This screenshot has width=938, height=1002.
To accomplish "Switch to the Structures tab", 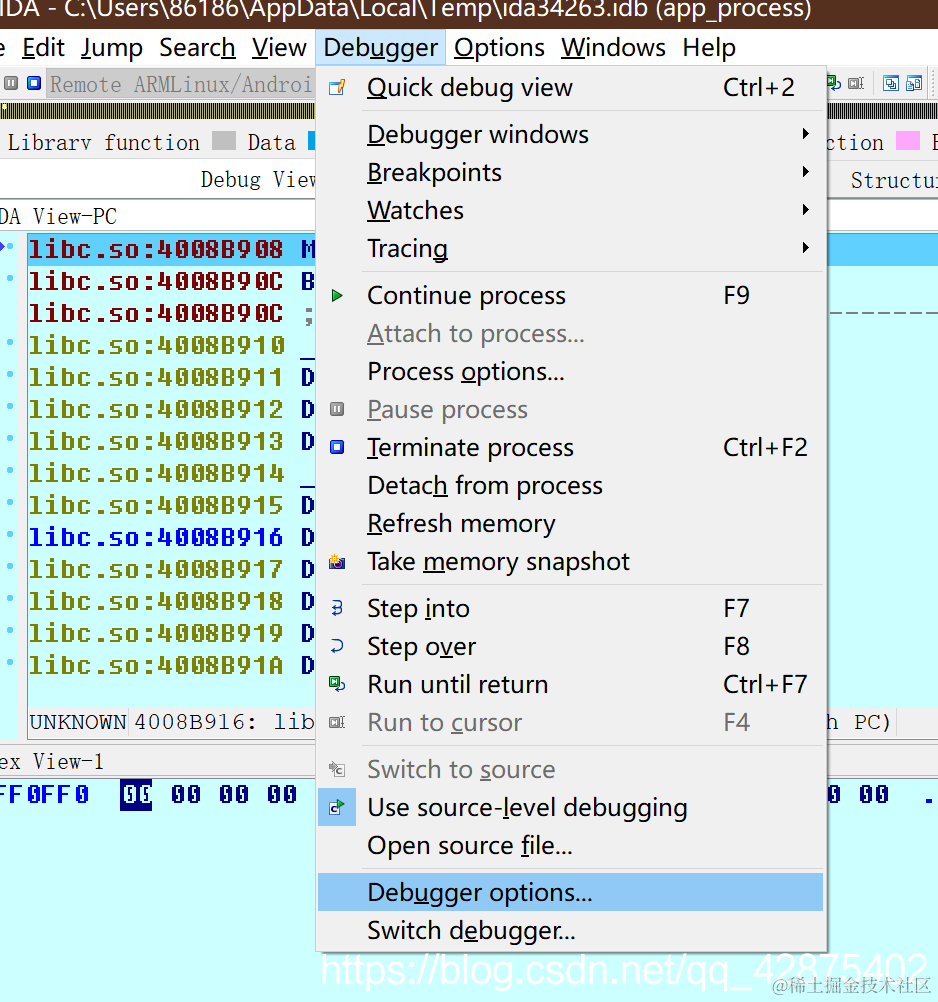I will tap(894, 180).
